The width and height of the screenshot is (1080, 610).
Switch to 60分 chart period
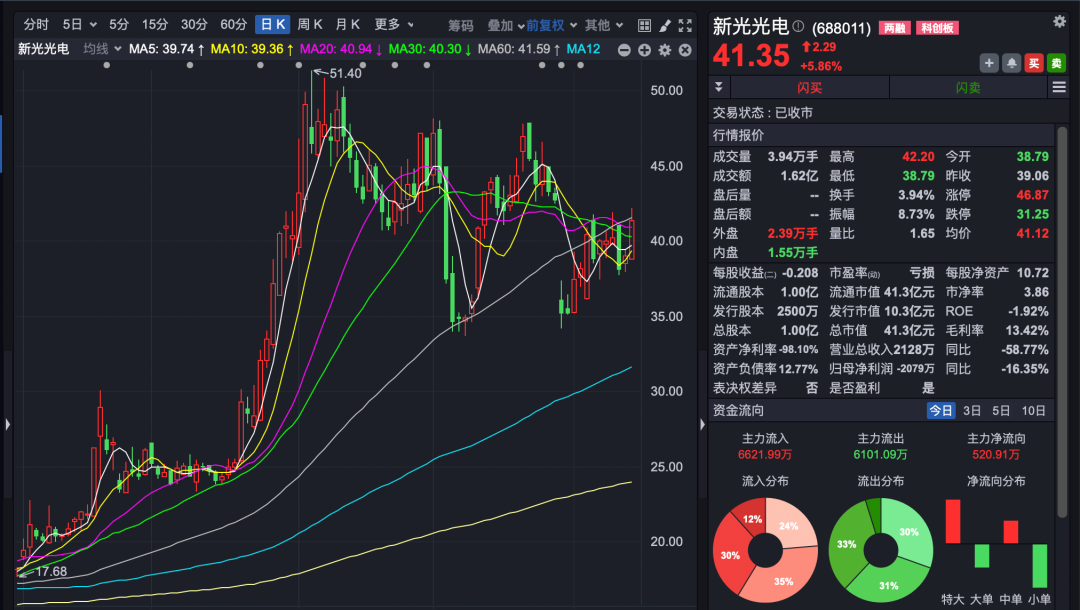[233, 25]
